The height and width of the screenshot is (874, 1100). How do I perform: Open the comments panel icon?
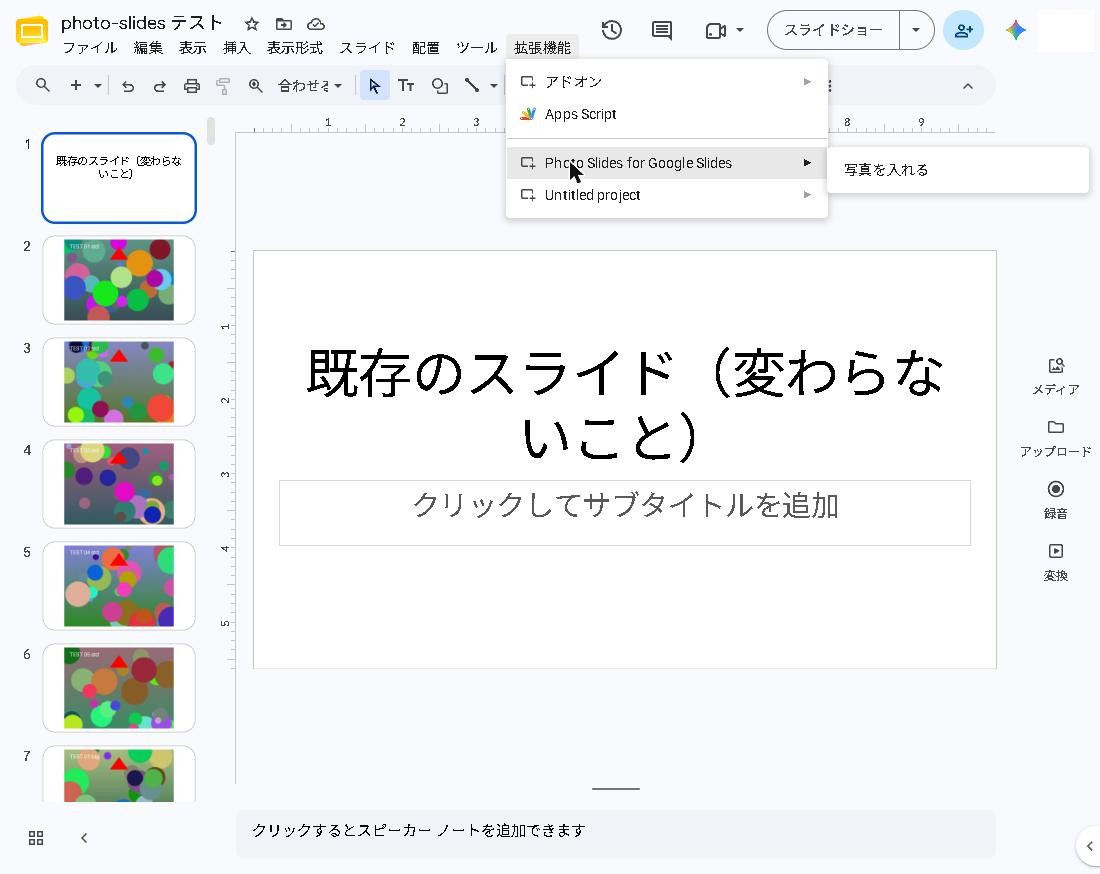coord(662,30)
